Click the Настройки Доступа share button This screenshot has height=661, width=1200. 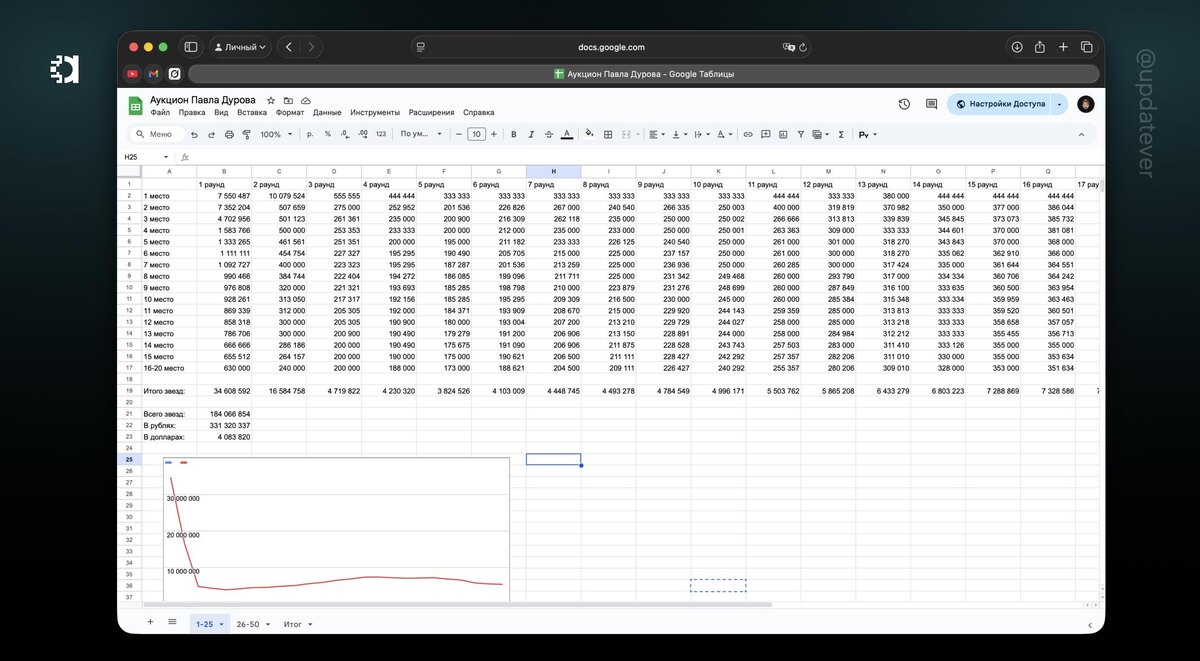tap(1000, 104)
